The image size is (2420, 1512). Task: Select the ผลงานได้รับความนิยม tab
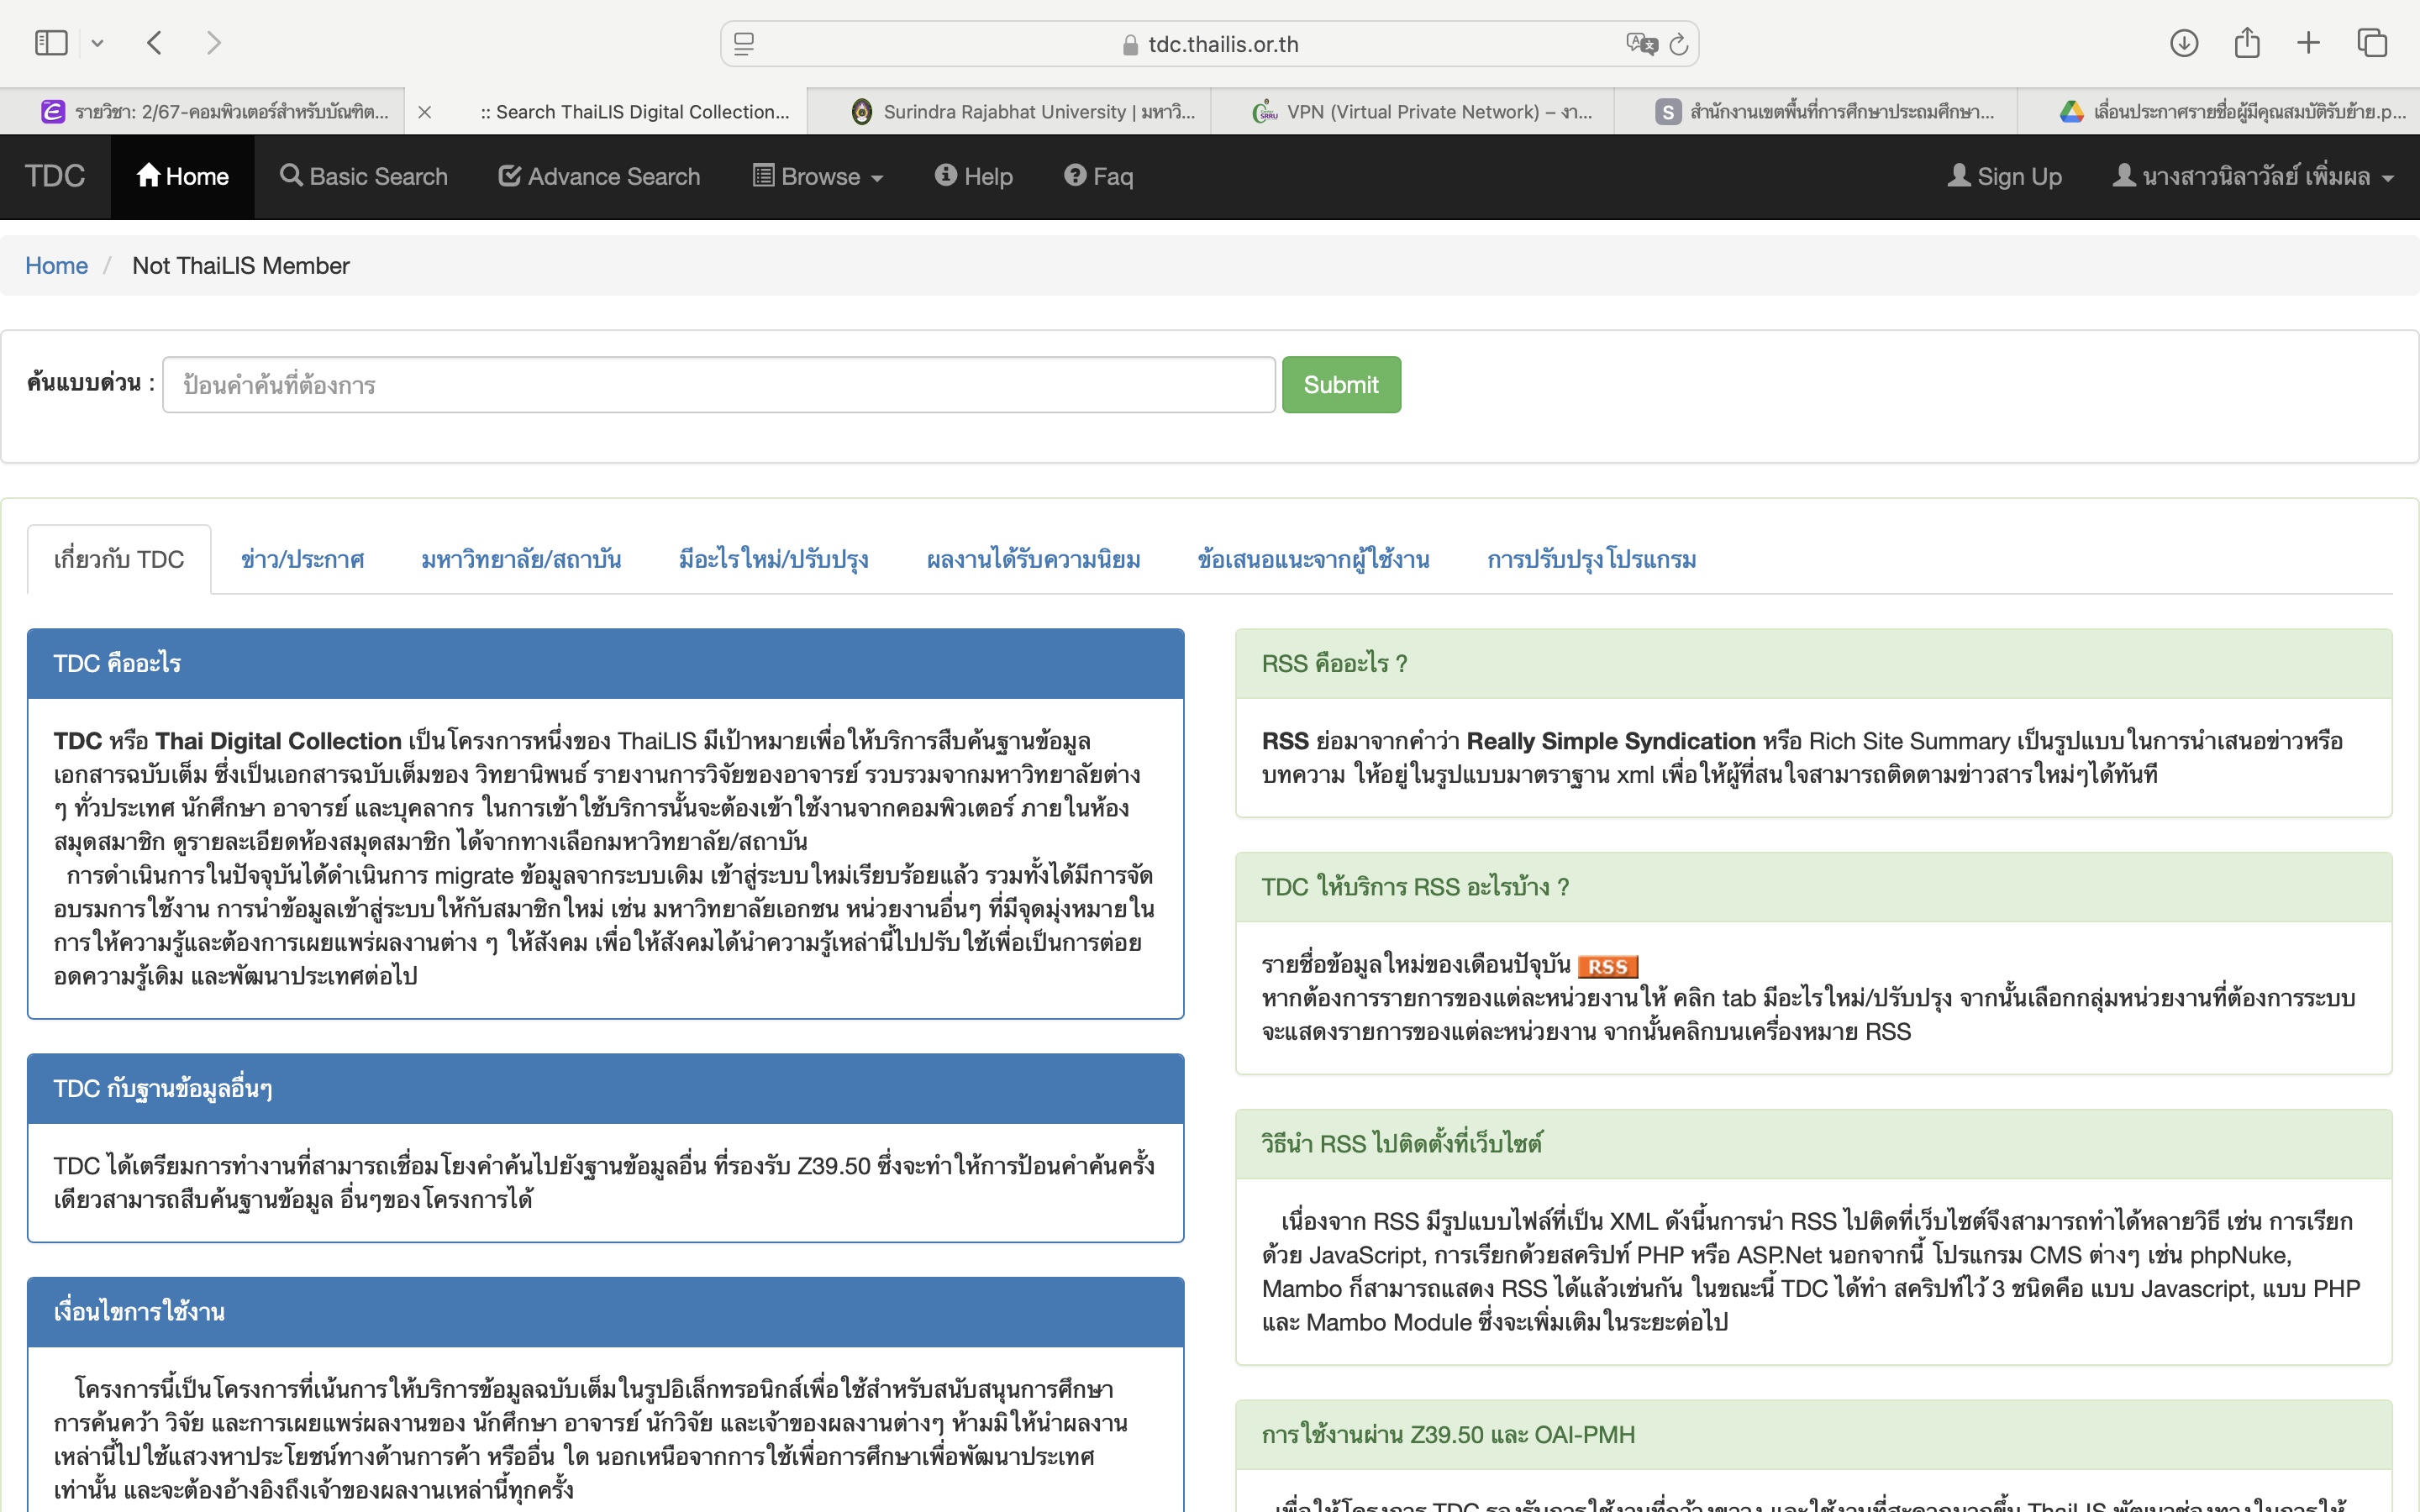tap(1033, 560)
